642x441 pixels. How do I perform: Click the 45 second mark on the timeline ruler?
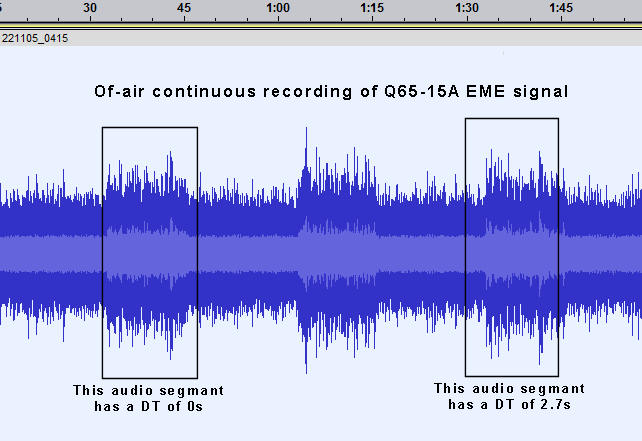(x=184, y=8)
